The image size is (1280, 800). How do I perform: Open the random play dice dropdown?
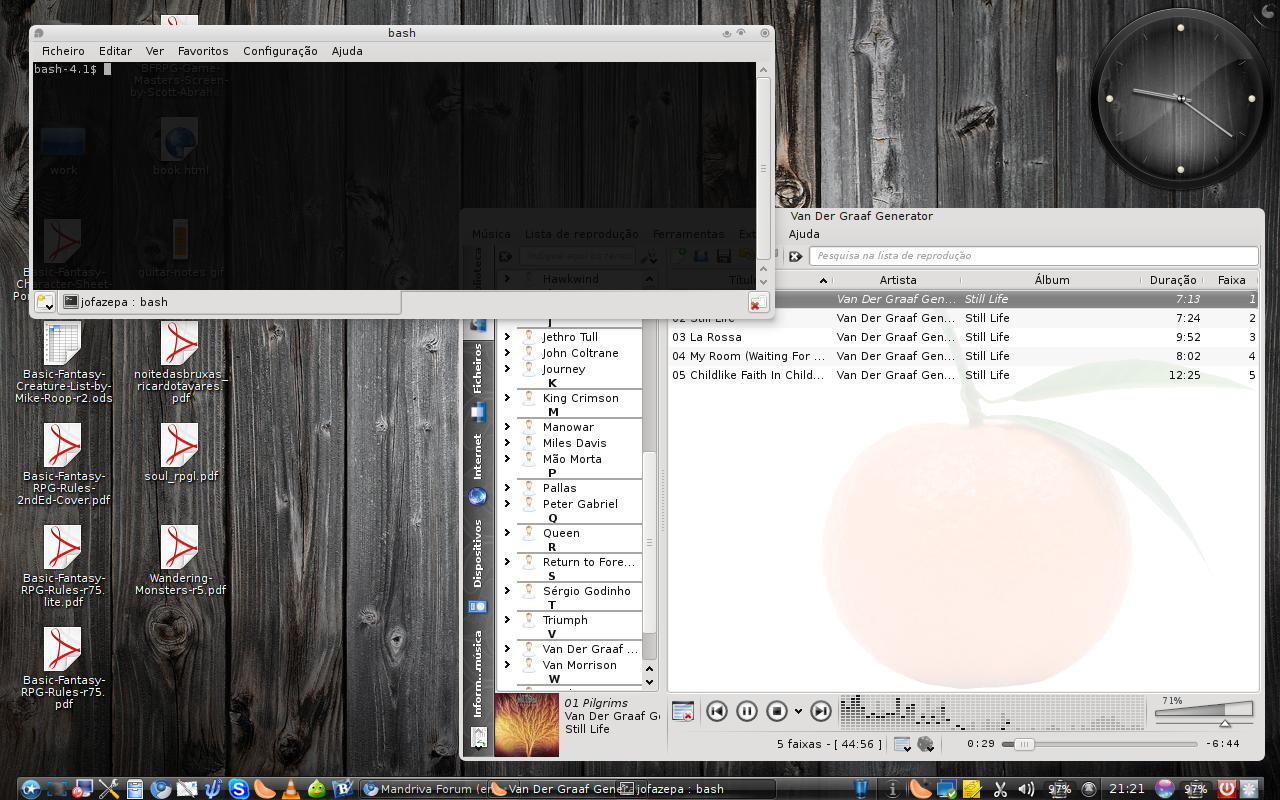(926, 744)
